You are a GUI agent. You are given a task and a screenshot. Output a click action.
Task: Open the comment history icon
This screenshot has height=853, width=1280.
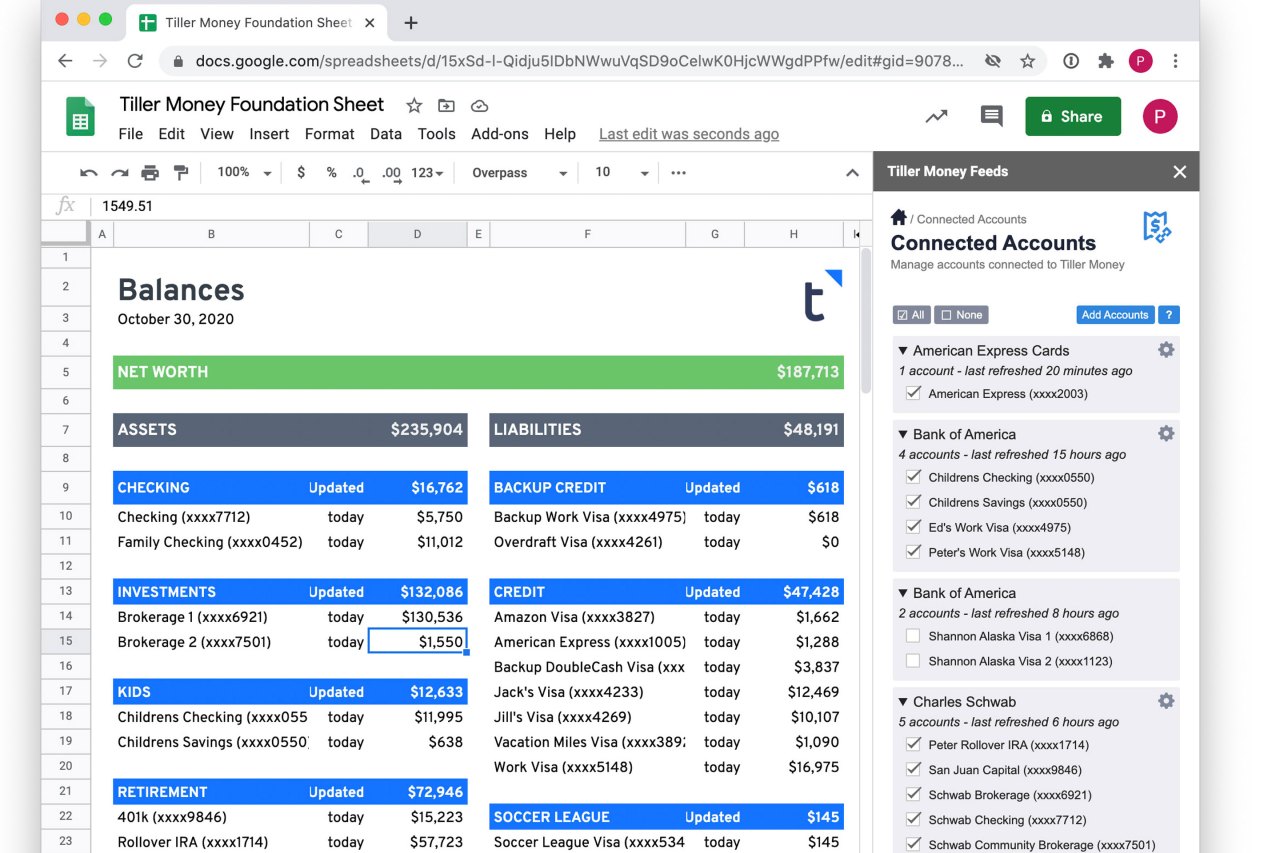(991, 116)
